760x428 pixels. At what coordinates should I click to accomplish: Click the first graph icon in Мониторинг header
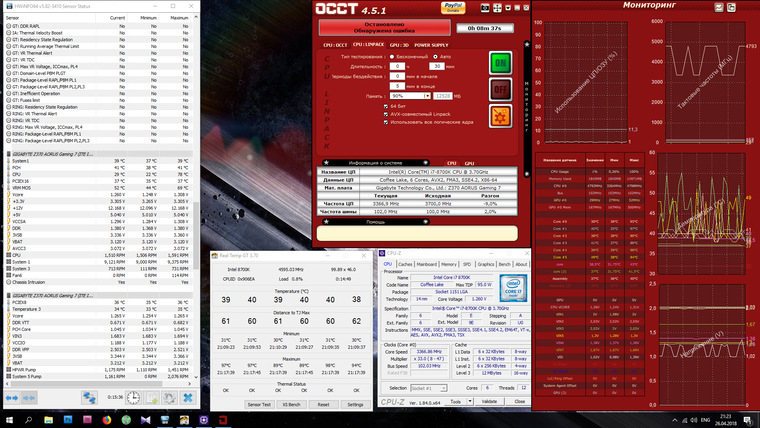[x=719, y=7]
